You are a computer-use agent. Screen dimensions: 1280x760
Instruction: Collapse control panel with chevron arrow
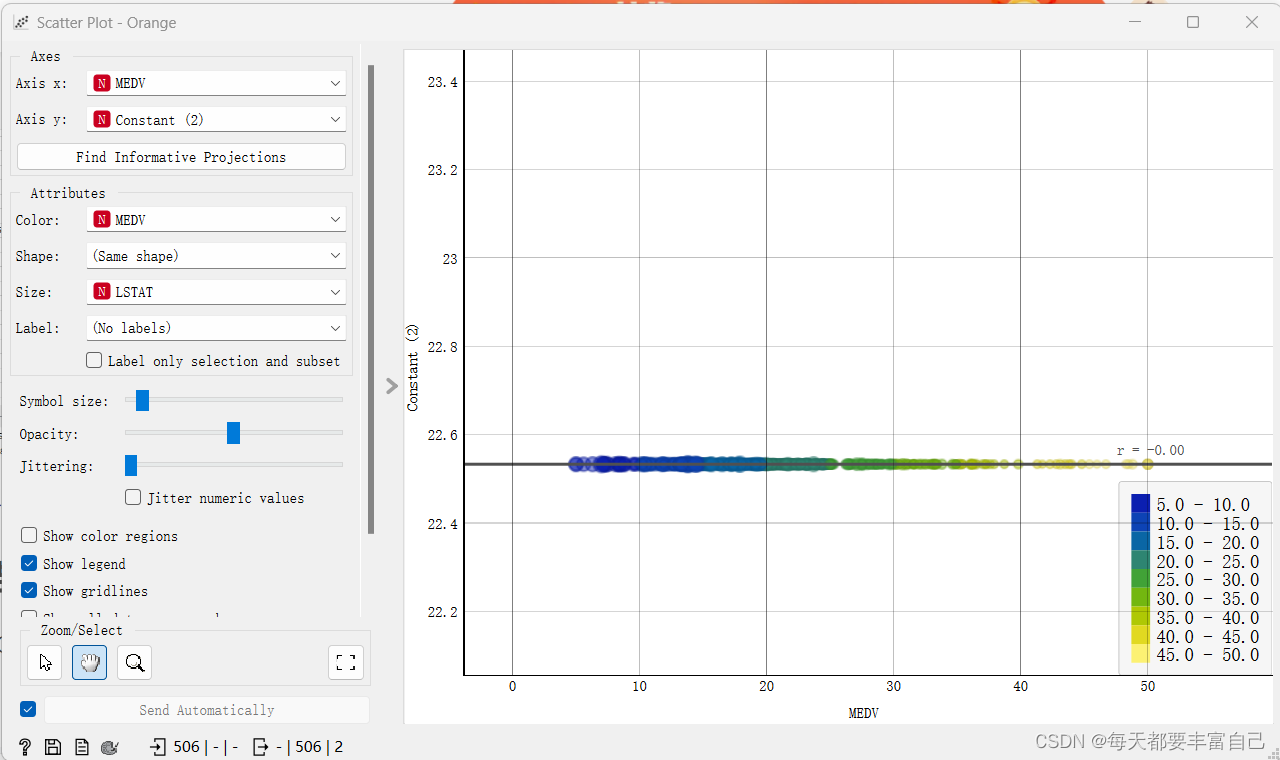(392, 386)
